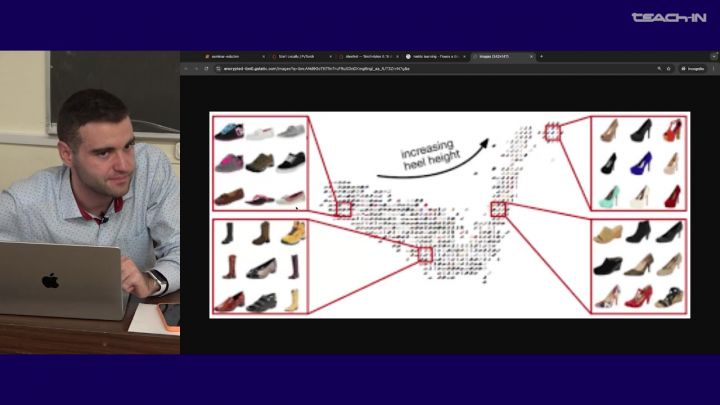Open a new tab with plus button
The height and width of the screenshot is (405, 720).
(541, 56)
